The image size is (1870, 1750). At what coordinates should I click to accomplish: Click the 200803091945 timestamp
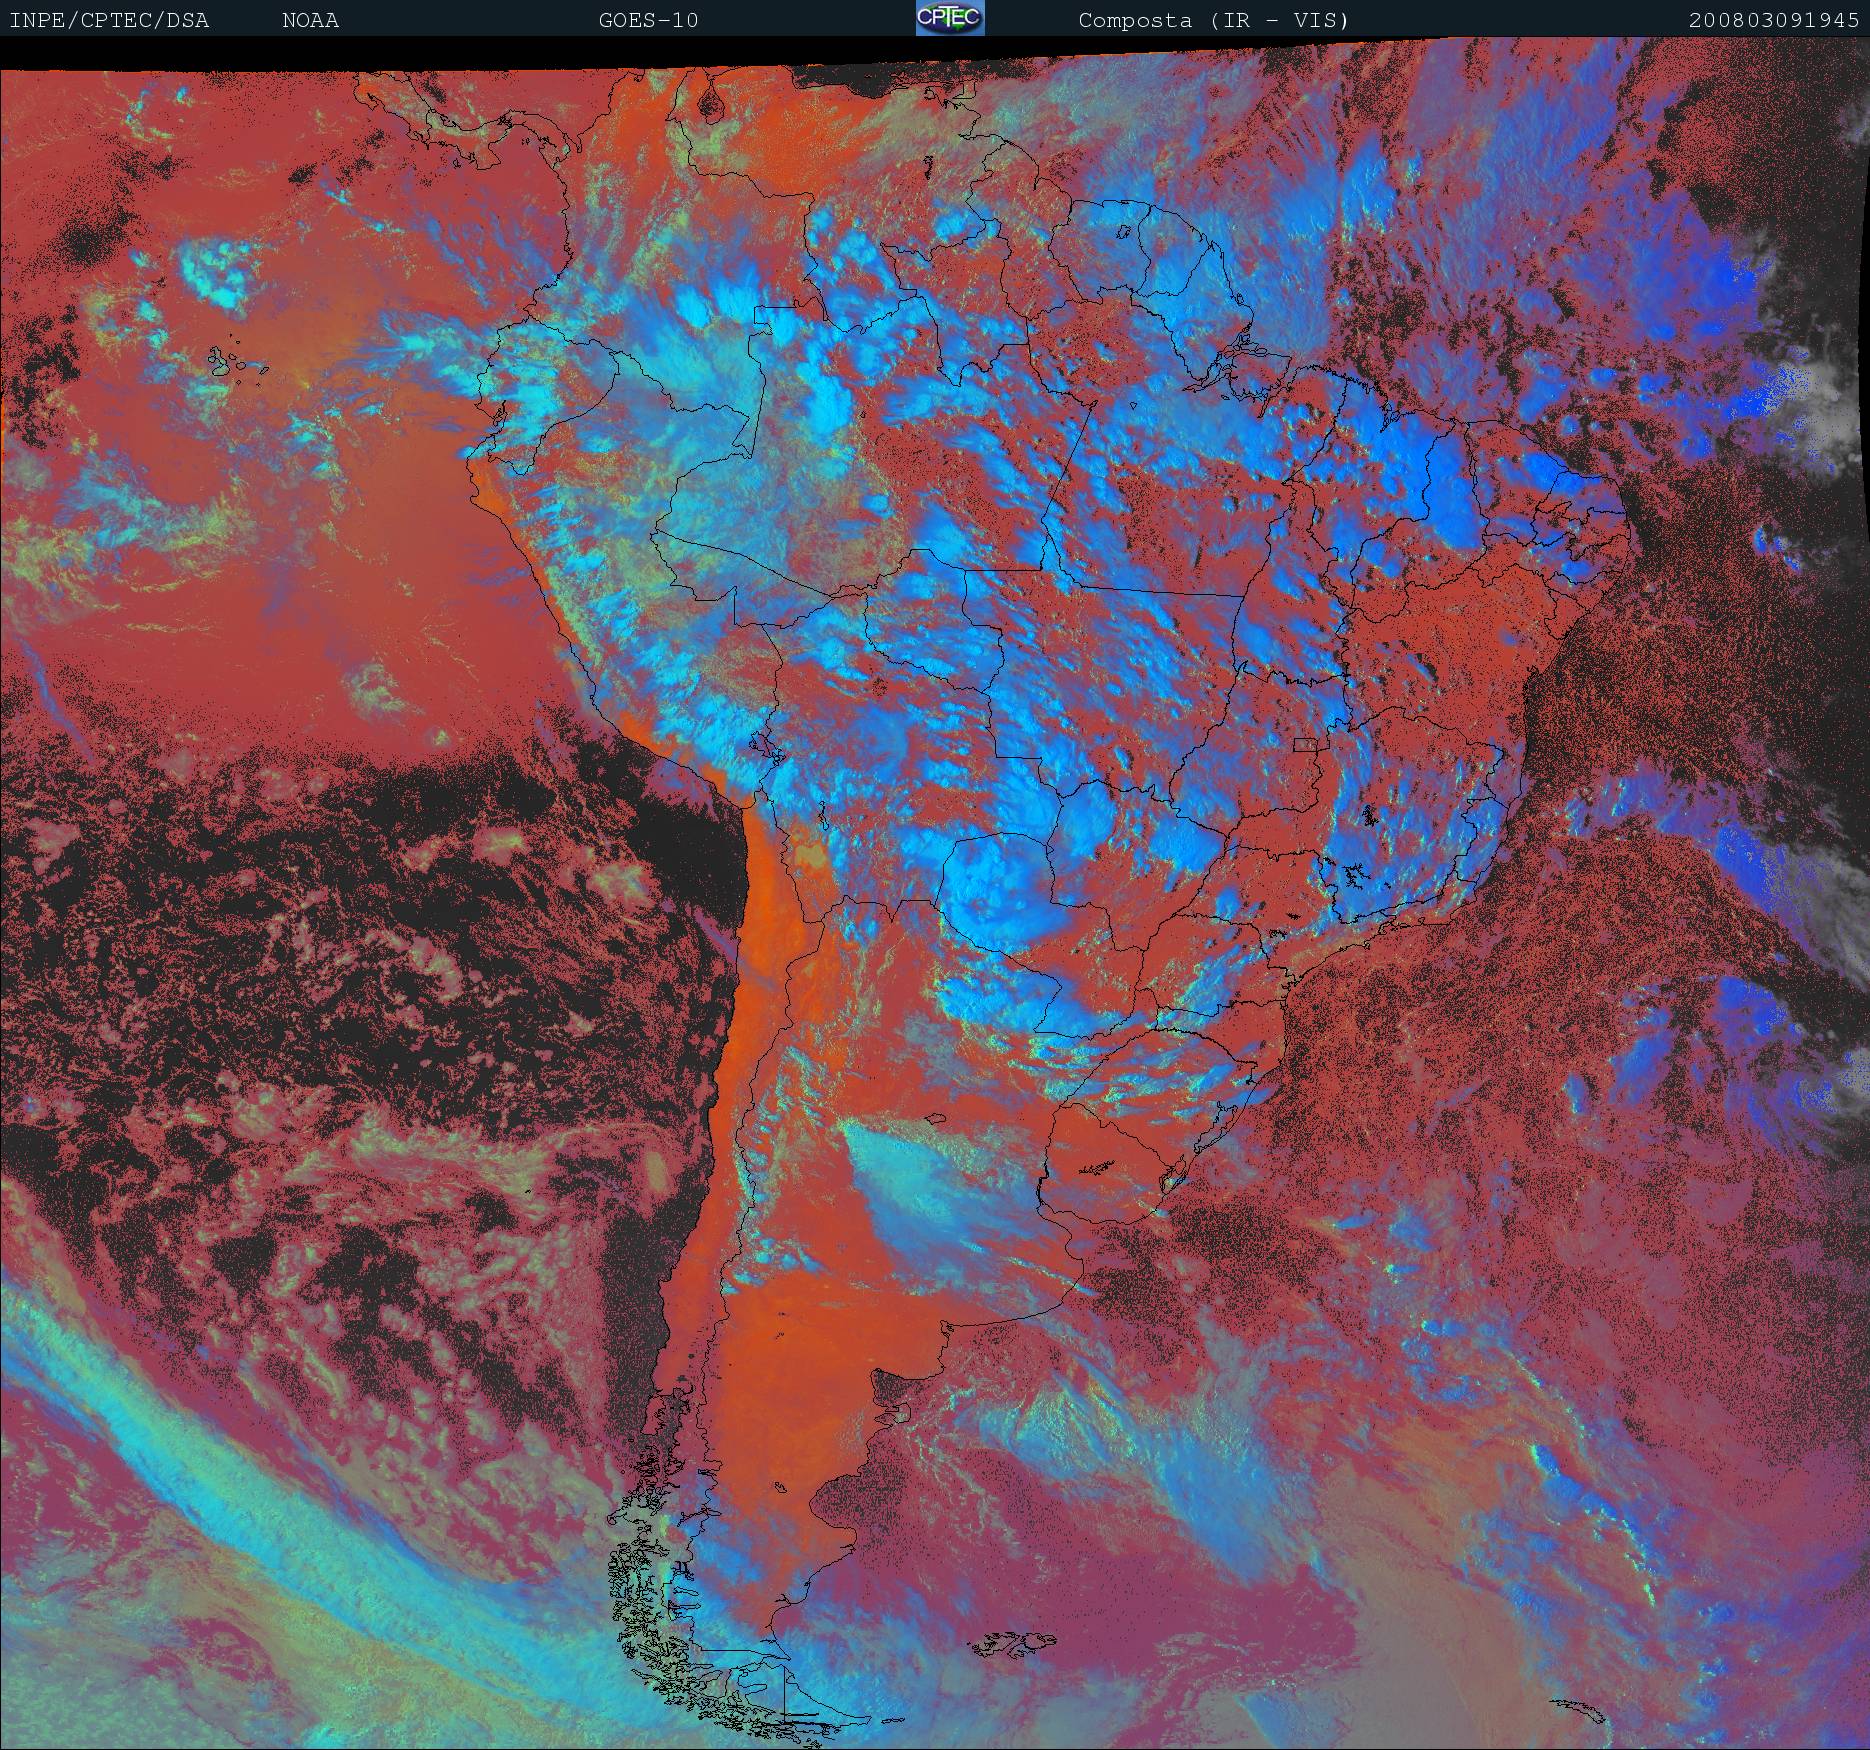tap(1773, 20)
